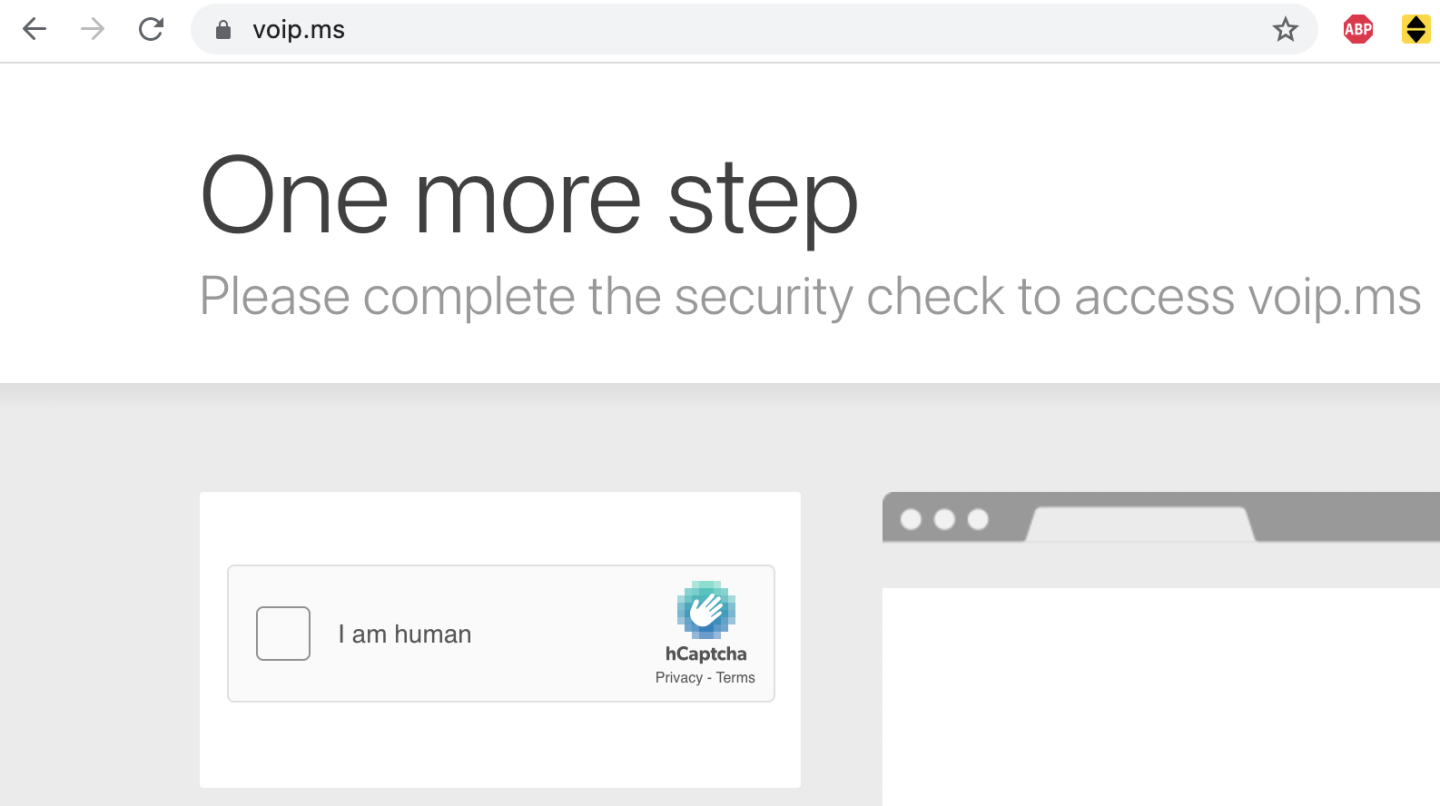
Task: Click the "I am human" label text
Action: pos(404,633)
